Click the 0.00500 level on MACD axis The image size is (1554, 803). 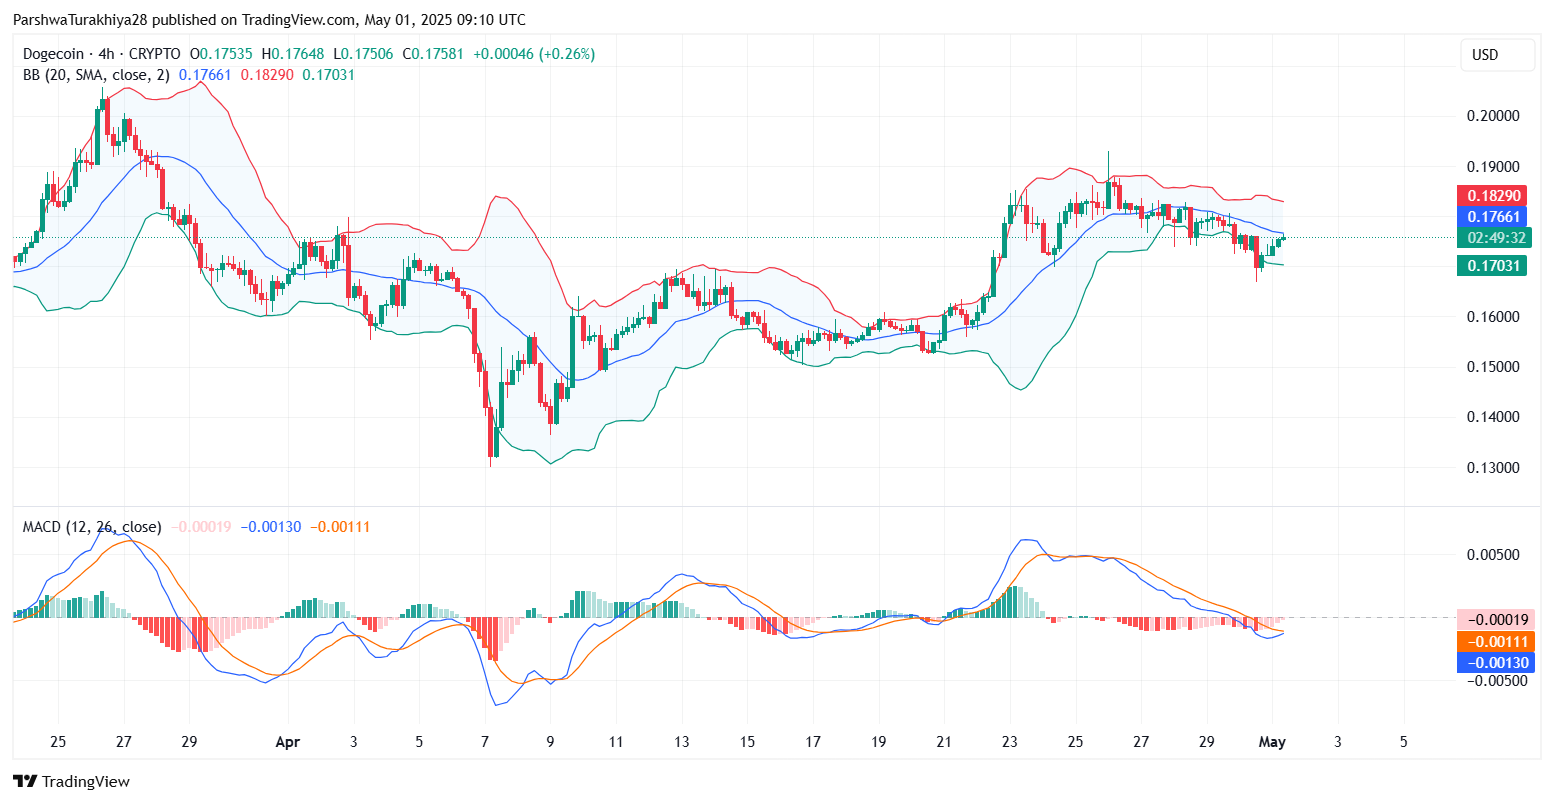pyautogui.click(x=1491, y=555)
